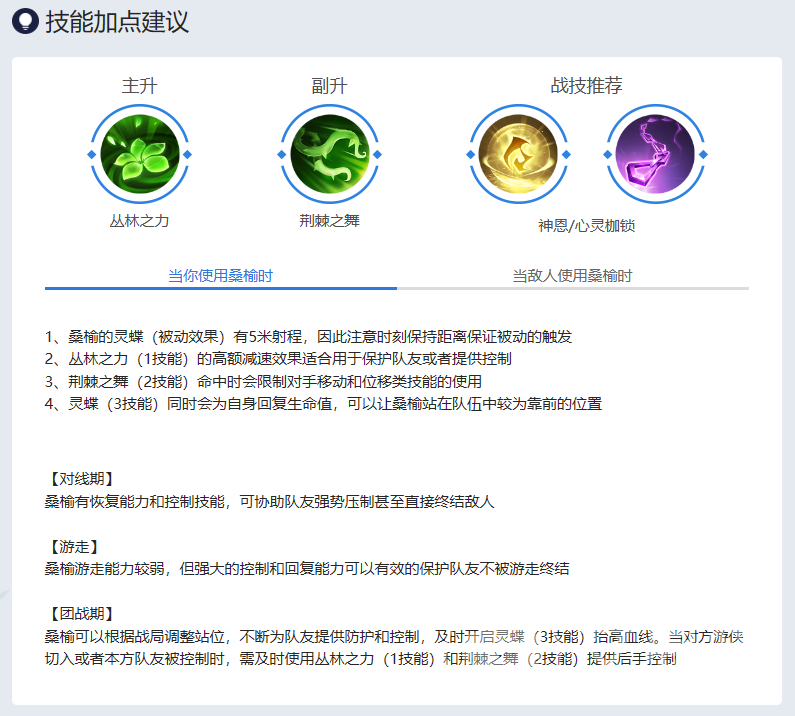
Task: Click the 【游走】 section heading
Action: point(73,547)
